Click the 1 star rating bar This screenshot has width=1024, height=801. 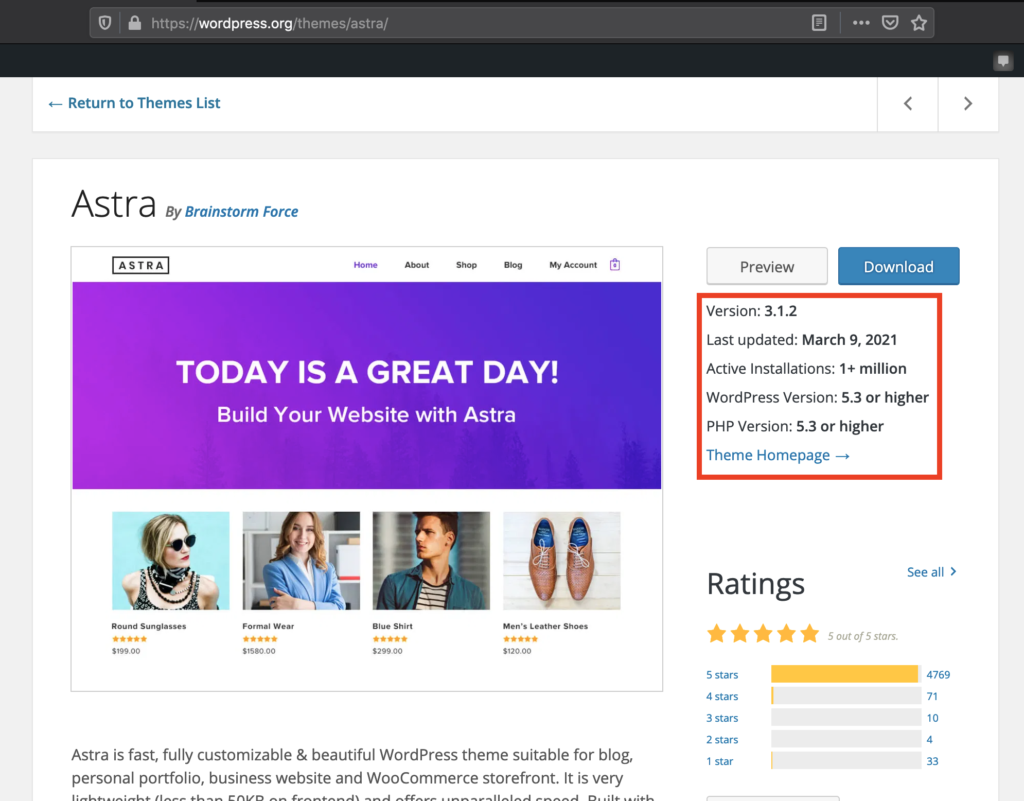tap(846, 760)
